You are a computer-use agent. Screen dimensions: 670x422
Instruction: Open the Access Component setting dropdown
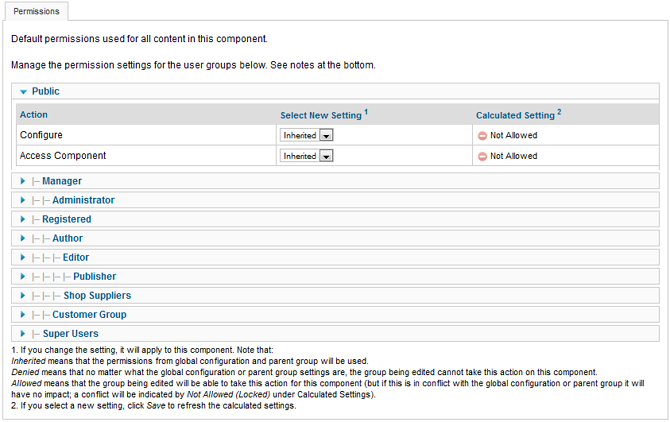[306, 156]
